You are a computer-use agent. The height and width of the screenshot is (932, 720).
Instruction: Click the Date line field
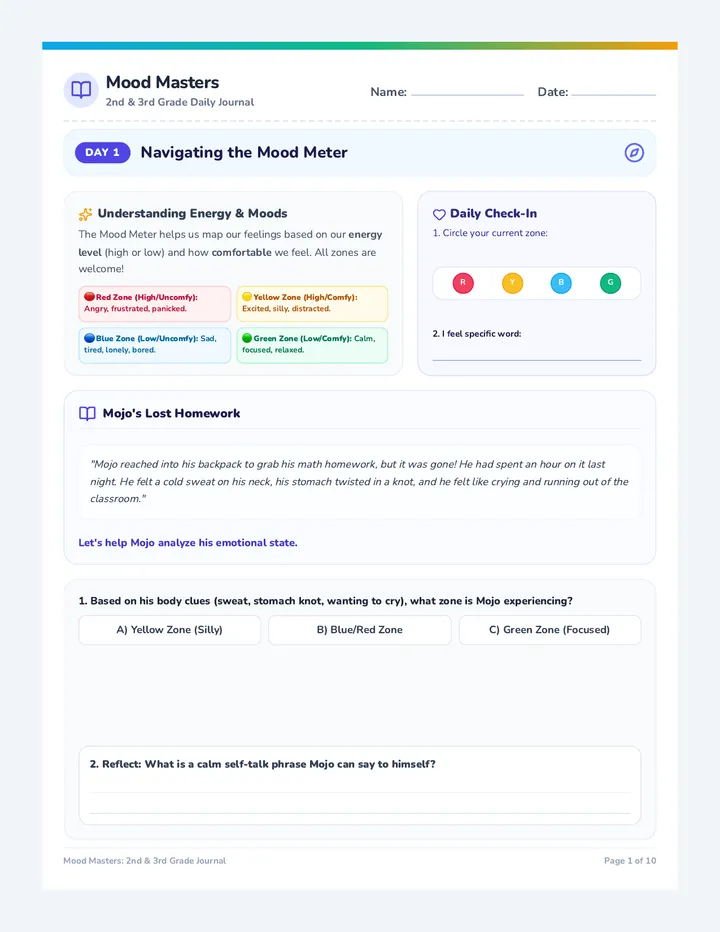click(614, 92)
